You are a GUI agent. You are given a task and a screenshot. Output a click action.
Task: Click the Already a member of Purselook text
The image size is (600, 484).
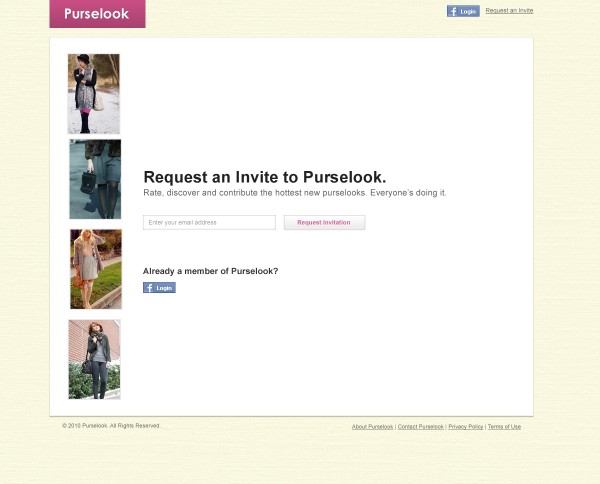click(x=210, y=271)
